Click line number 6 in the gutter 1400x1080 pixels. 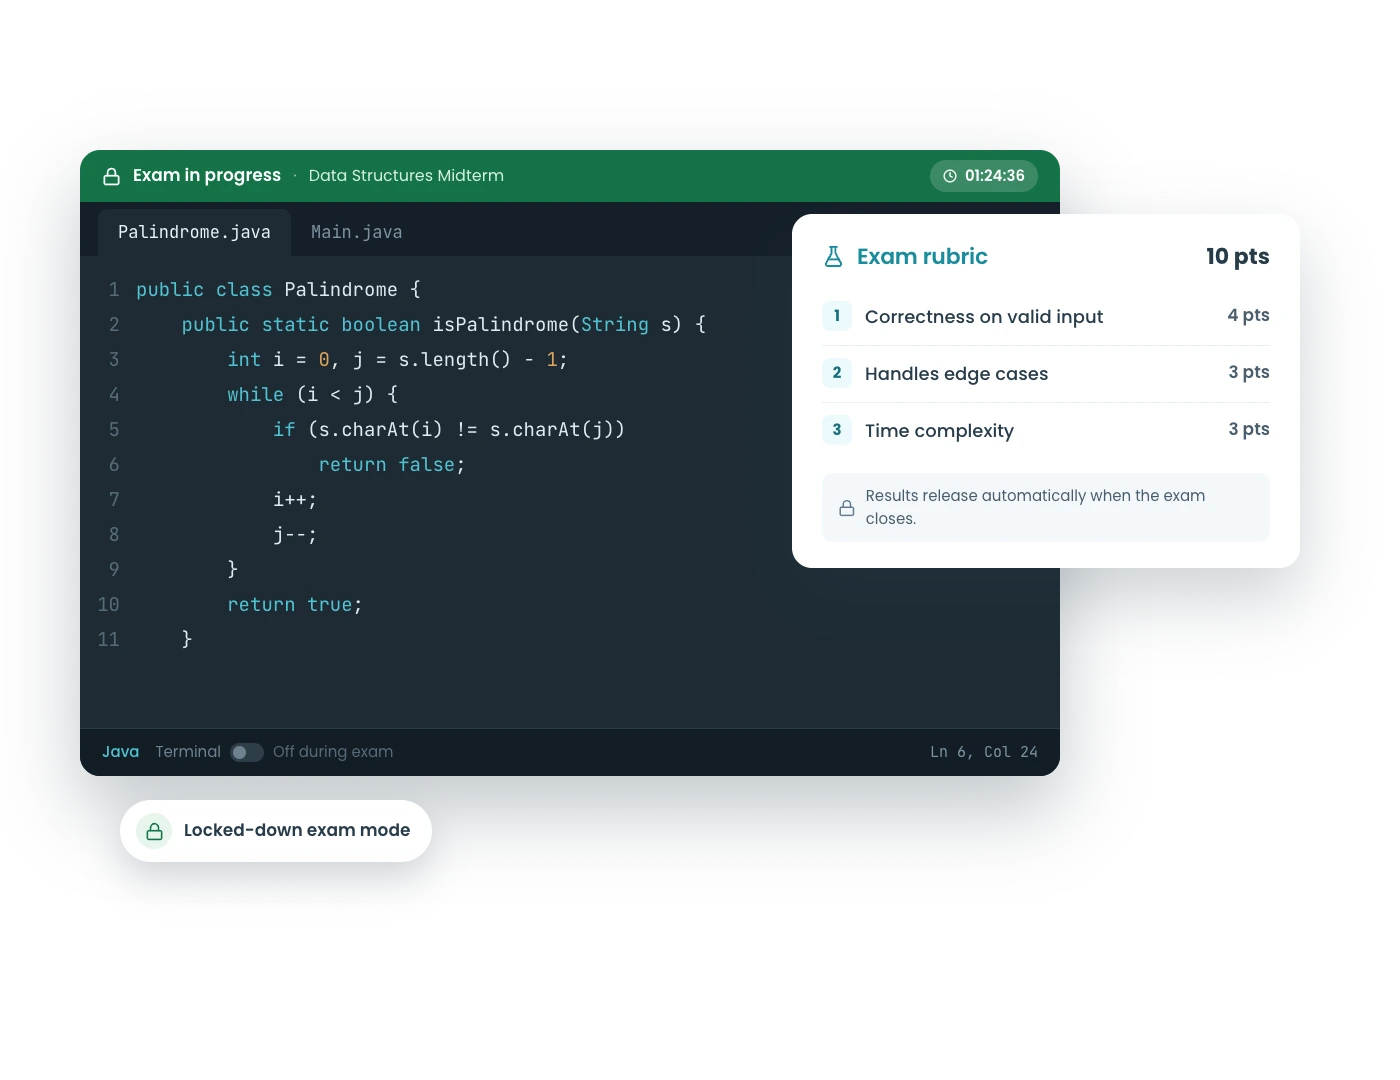[114, 465]
